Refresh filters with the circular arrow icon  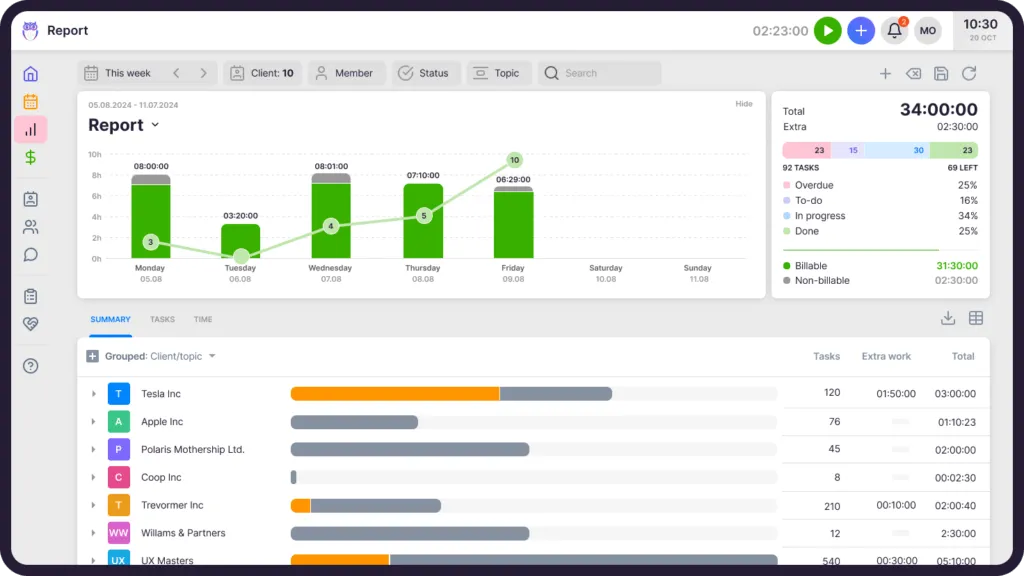click(x=969, y=73)
